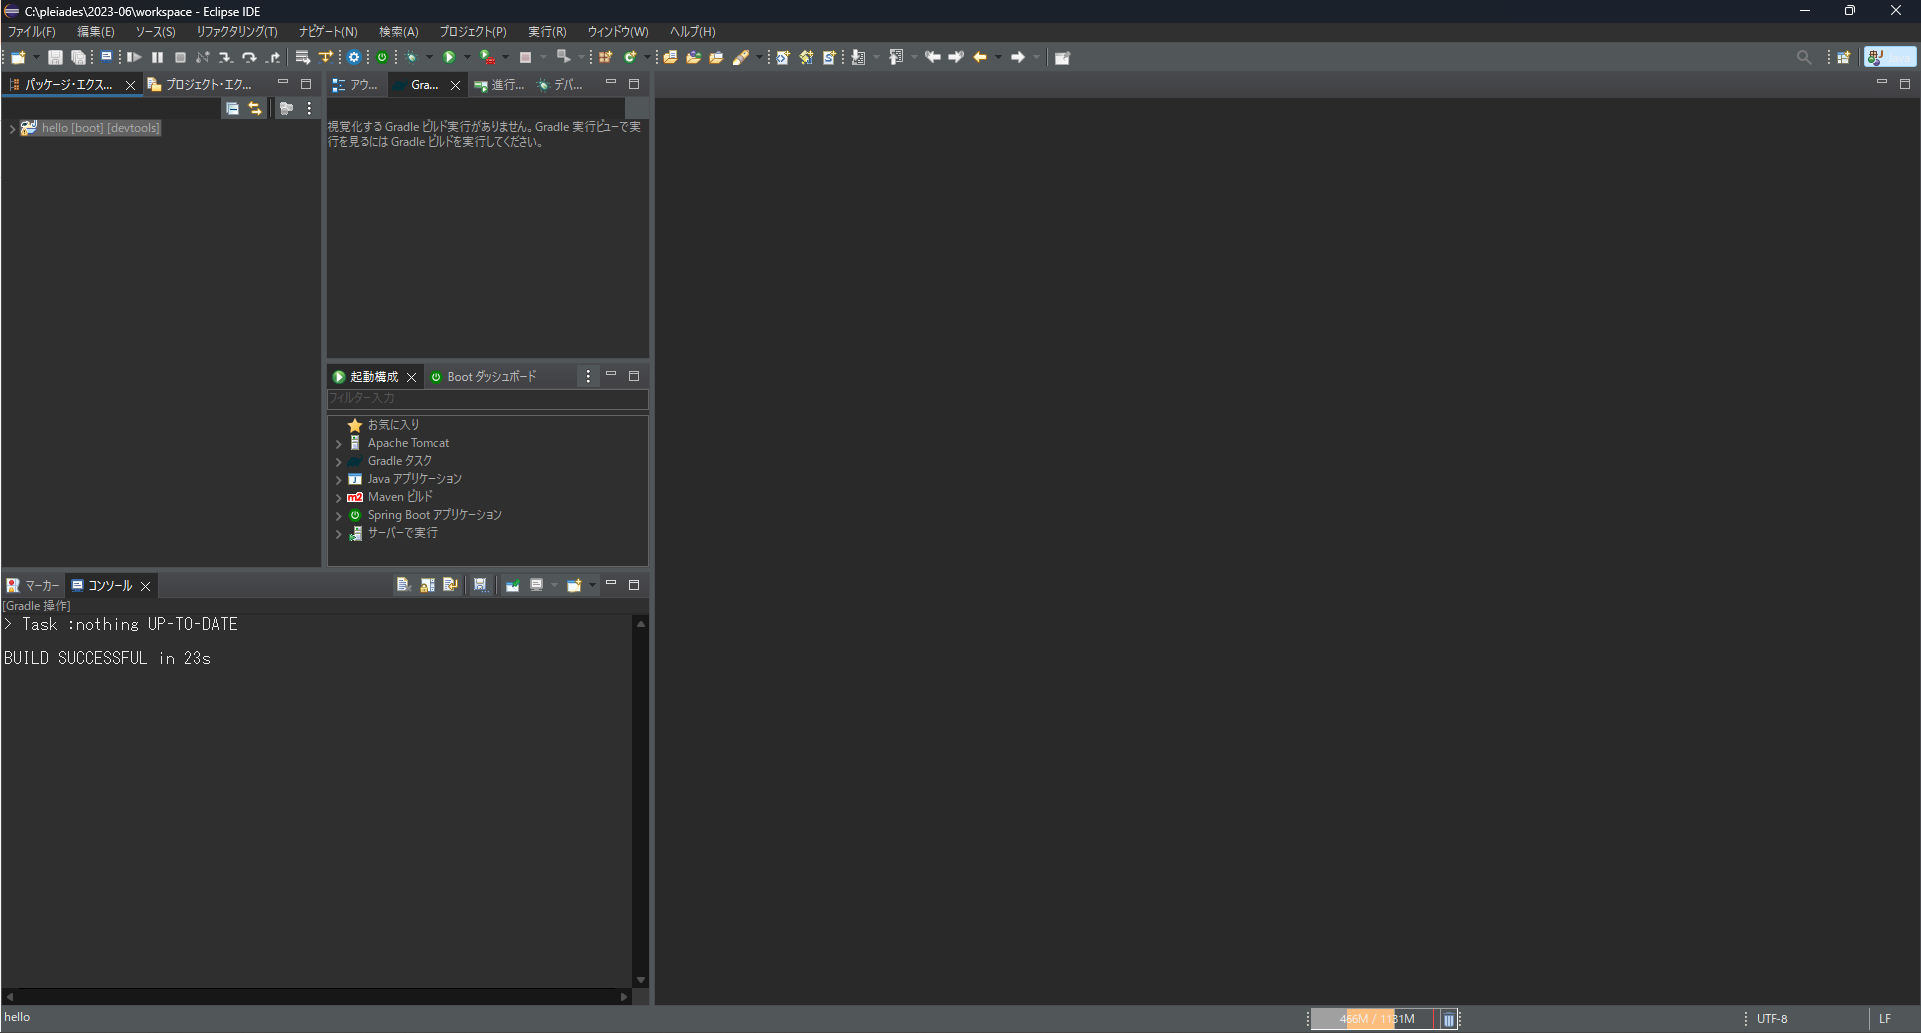Toggle console scroll lock
Image resolution: width=1921 pixels, height=1033 pixels.
[x=428, y=585]
